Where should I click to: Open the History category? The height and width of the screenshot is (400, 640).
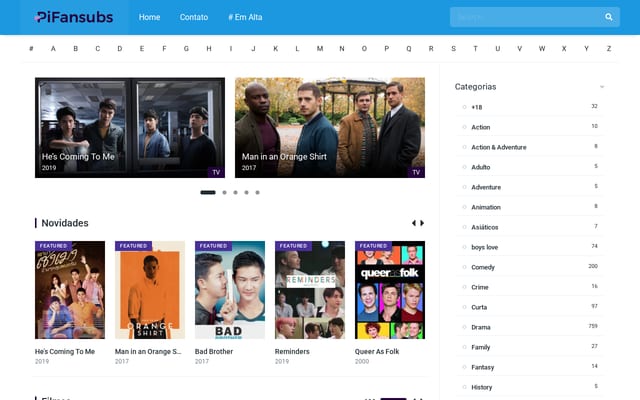click(482, 387)
